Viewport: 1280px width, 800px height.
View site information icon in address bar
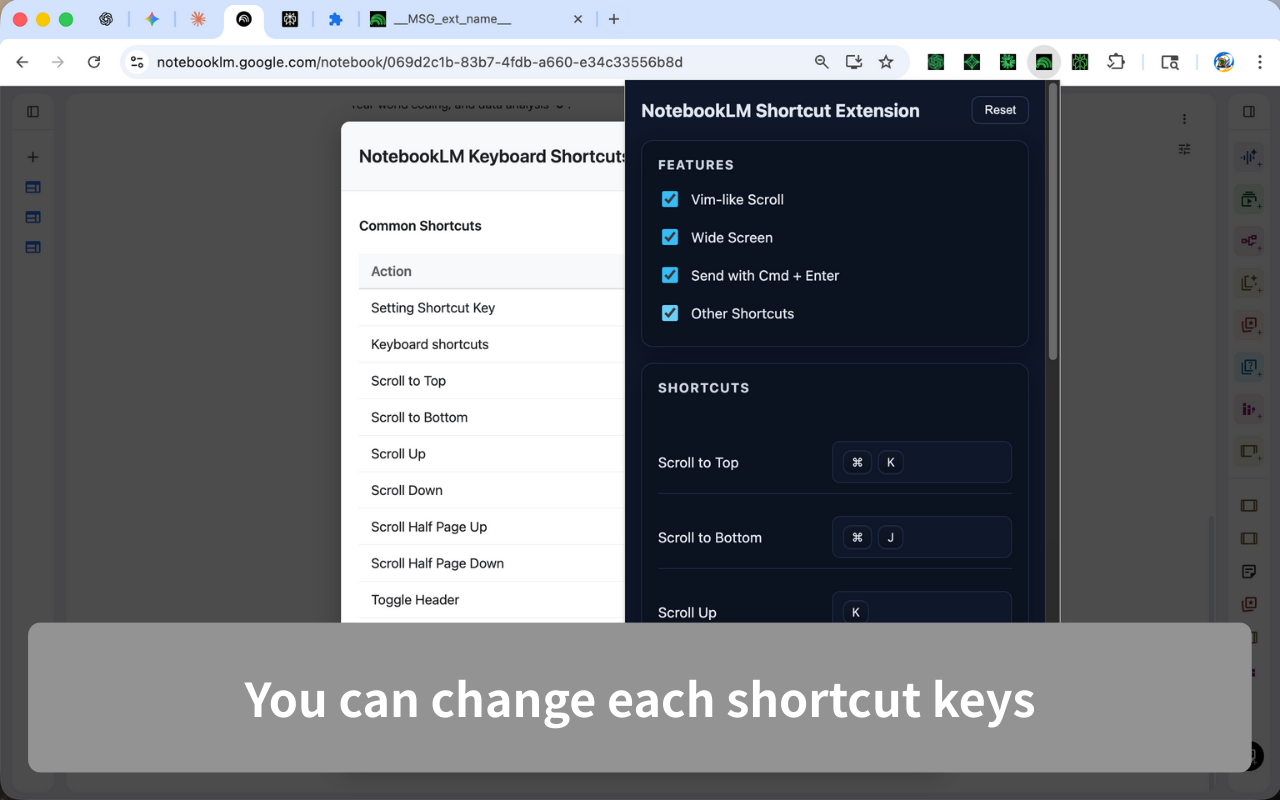click(138, 62)
